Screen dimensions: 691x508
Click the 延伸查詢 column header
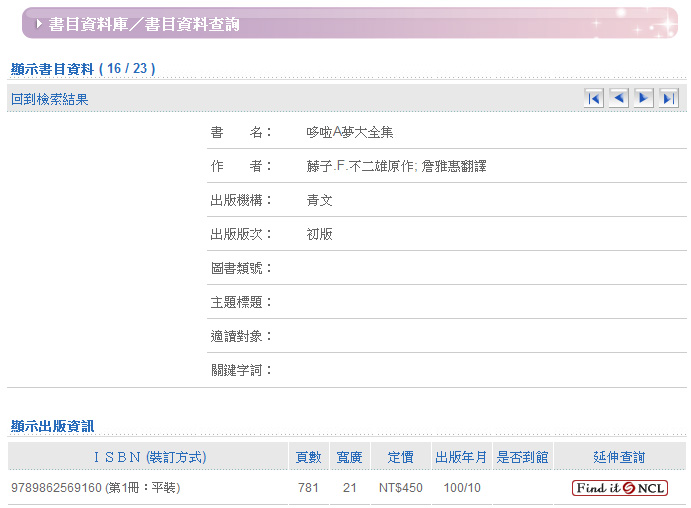pos(619,457)
